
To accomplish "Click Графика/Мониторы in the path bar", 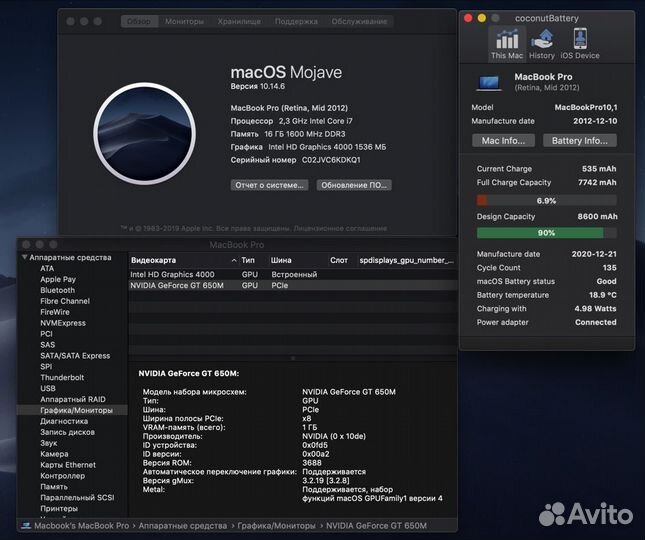I will [276, 526].
